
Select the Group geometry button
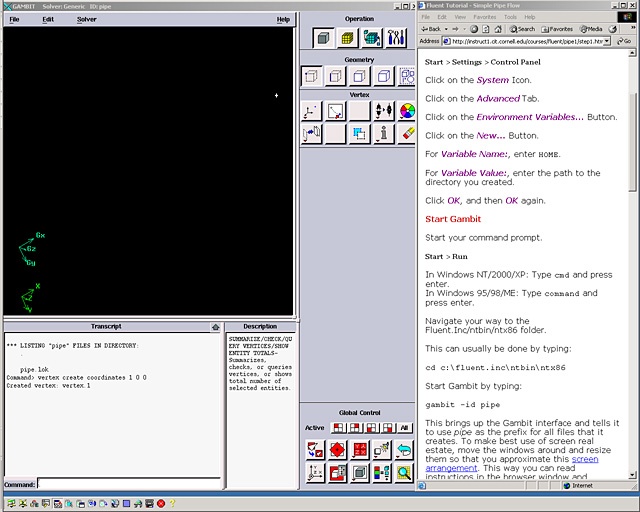tap(407, 76)
